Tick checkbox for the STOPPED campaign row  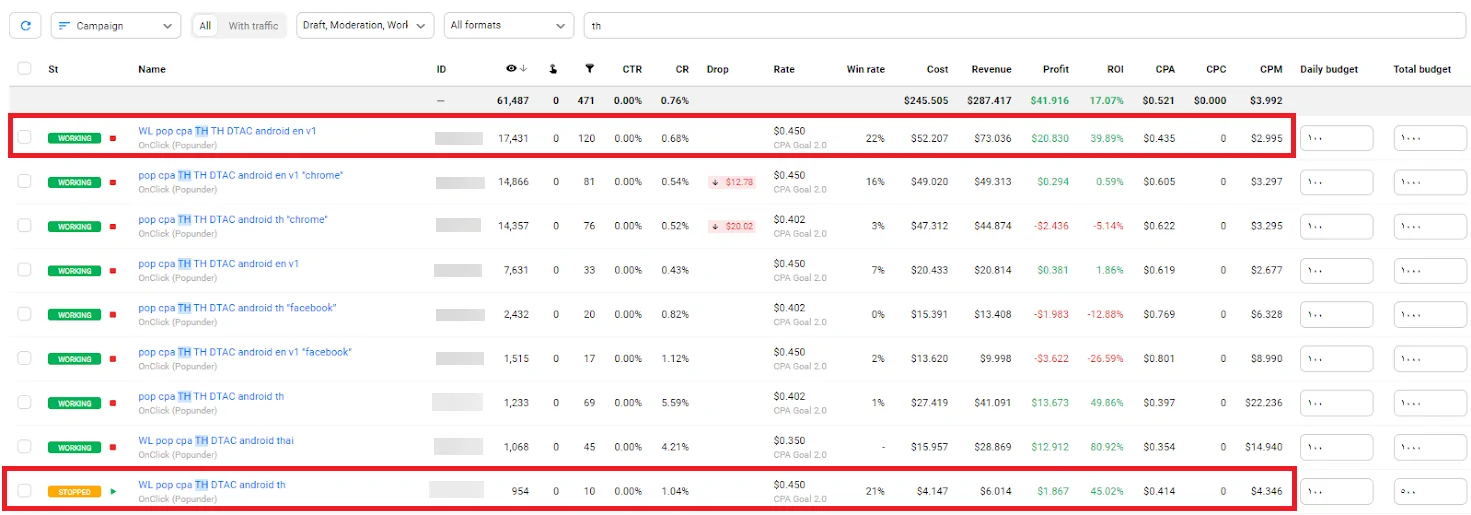[x=25, y=491]
